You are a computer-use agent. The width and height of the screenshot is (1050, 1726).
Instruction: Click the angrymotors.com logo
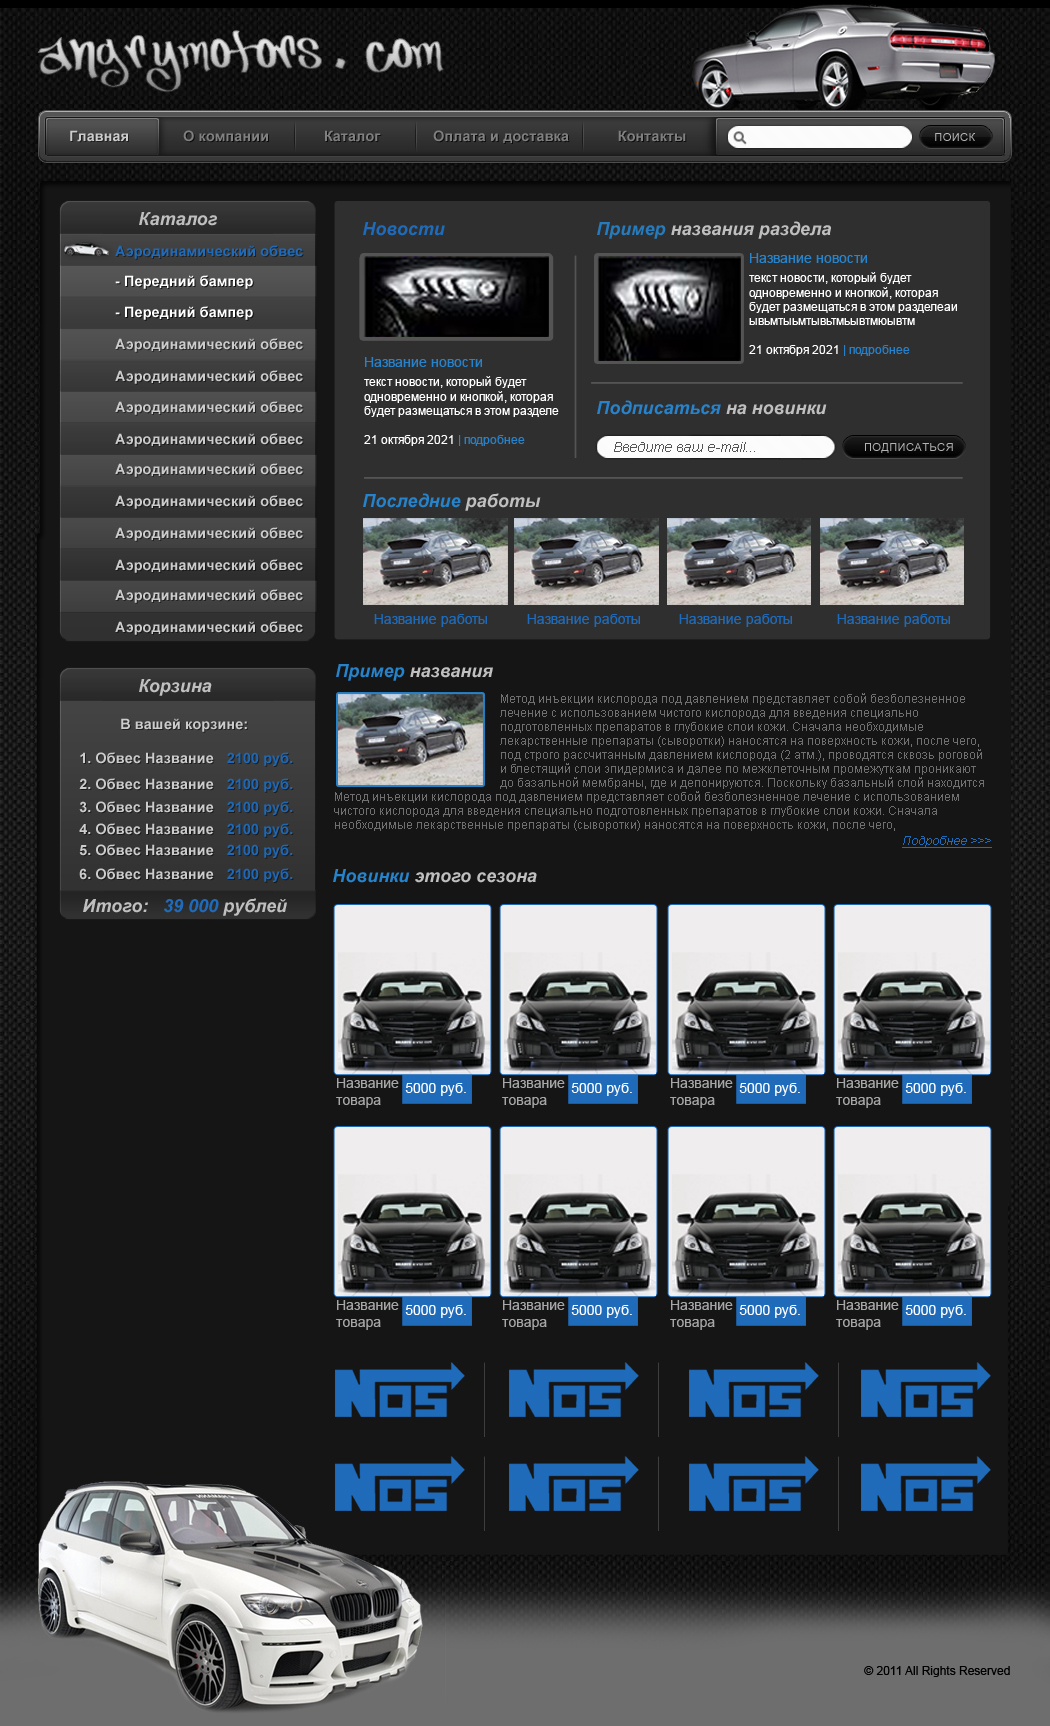point(241,57)
